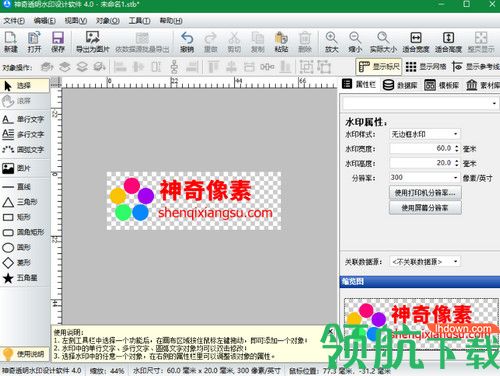Open the object selector combo box atop properties panel
The image size is (500, 376).
pos(421,103)
